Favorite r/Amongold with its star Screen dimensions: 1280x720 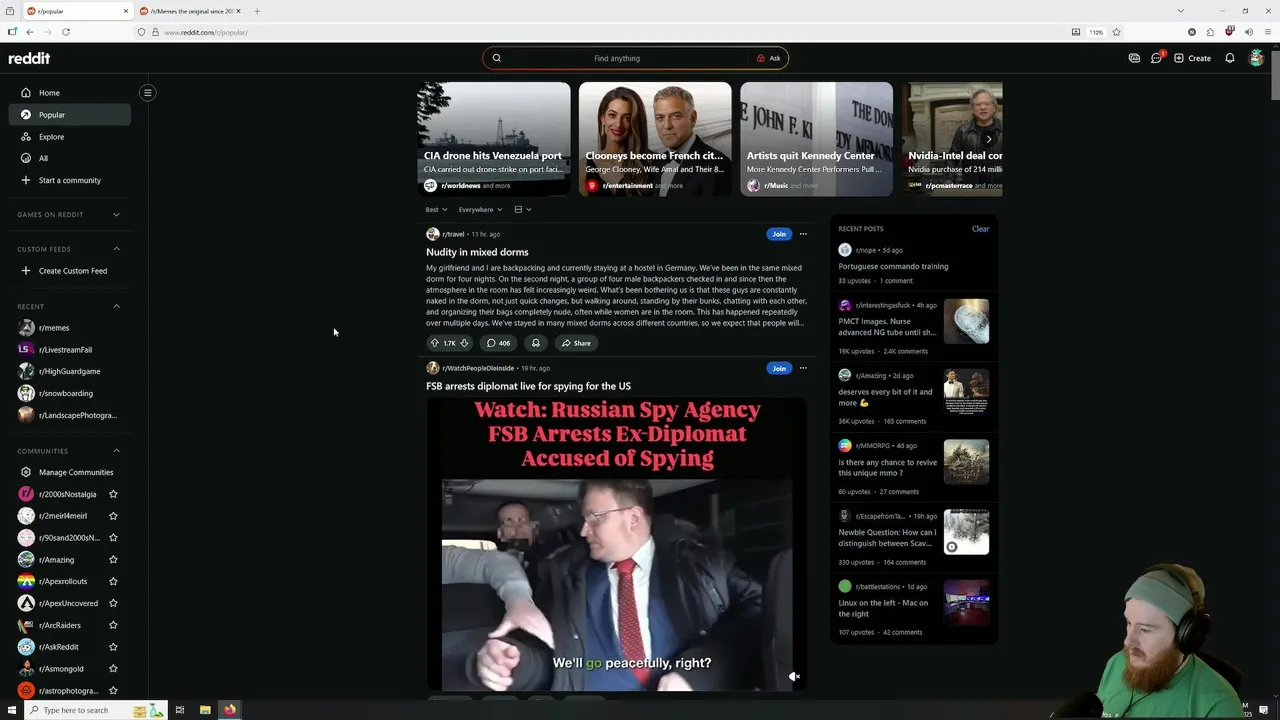pos(113,669)
